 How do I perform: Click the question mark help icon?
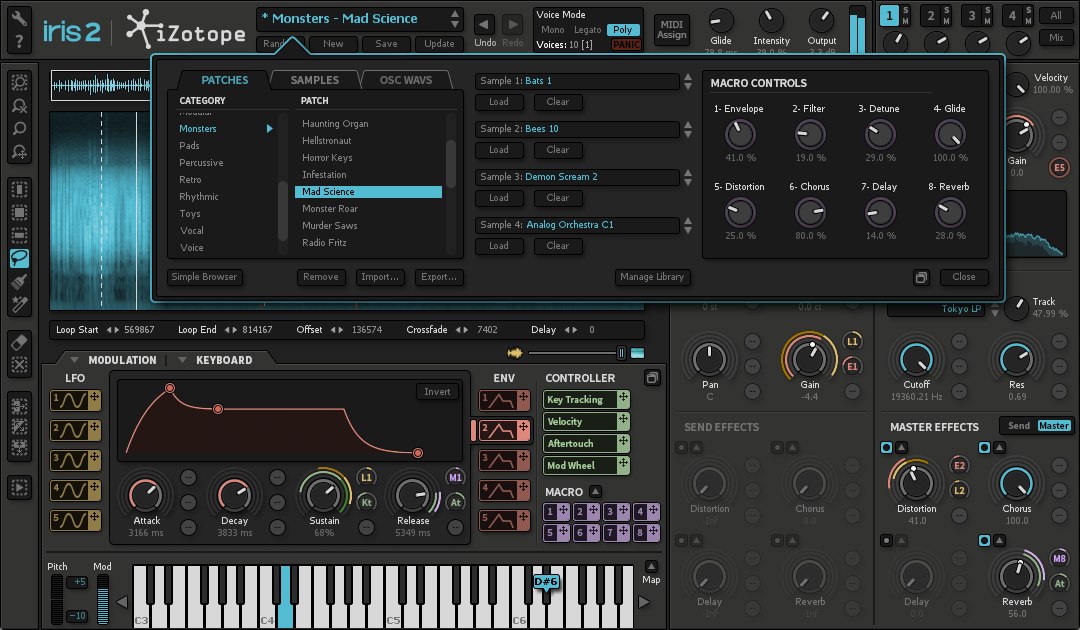[19, 41]
